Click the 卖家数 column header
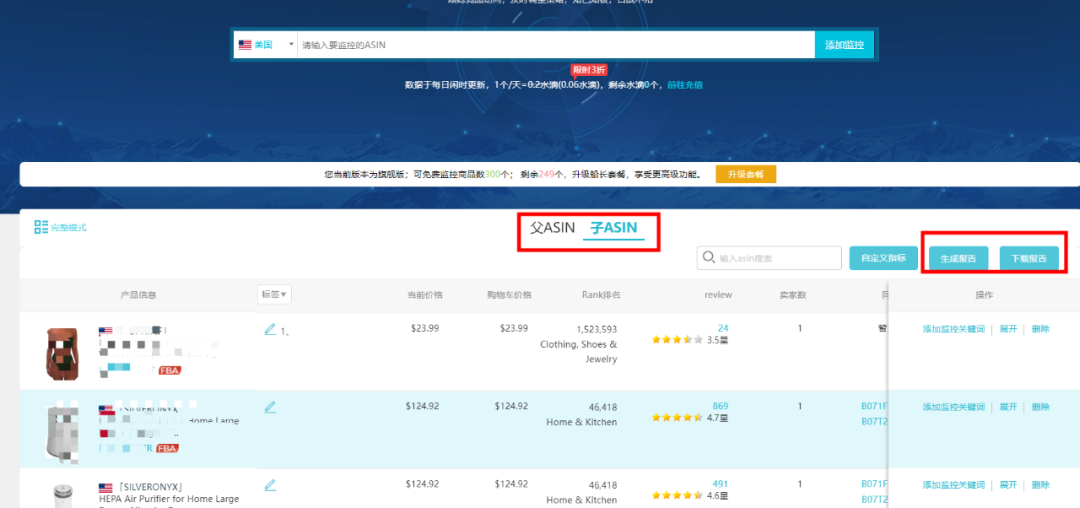 coord(793,295)
